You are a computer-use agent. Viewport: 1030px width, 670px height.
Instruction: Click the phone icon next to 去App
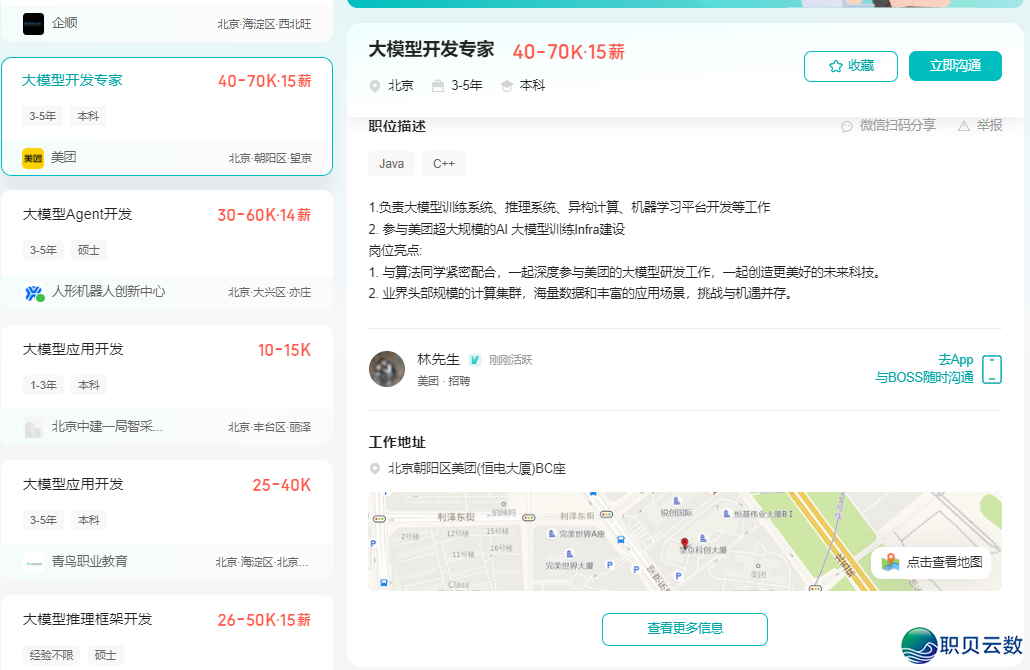point(991,369)
